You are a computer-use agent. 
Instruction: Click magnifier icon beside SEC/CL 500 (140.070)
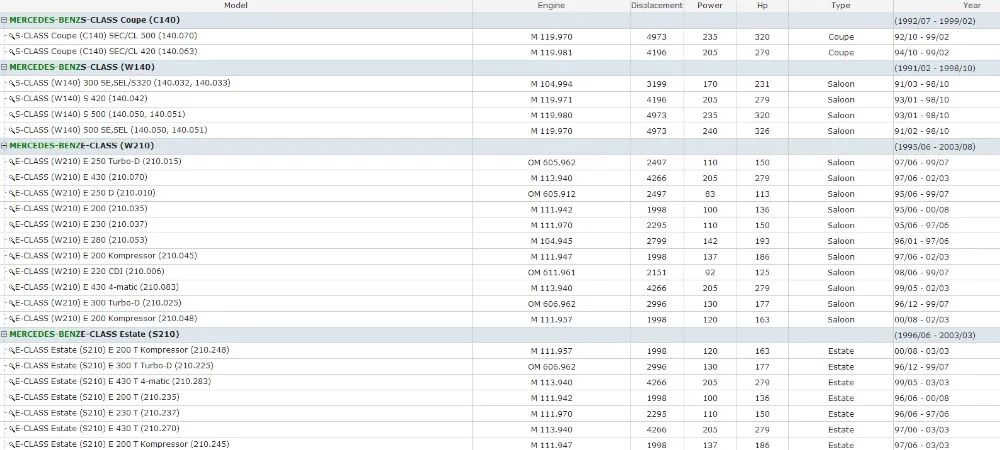point(11,36)
